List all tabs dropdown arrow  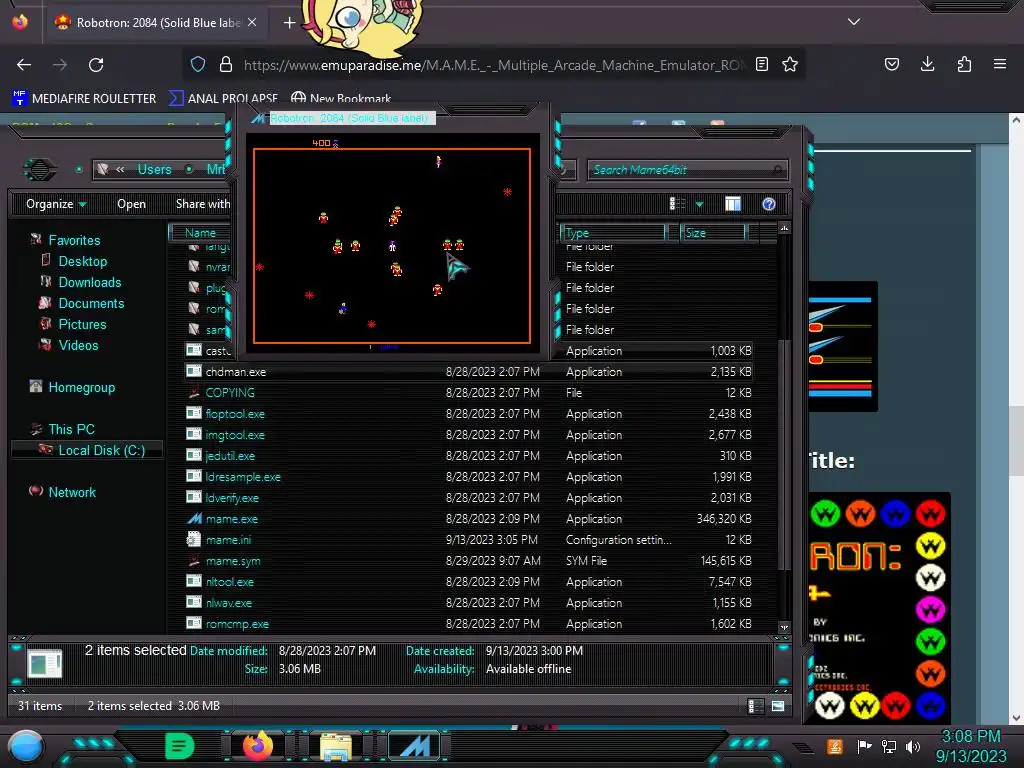pos(854,22)
